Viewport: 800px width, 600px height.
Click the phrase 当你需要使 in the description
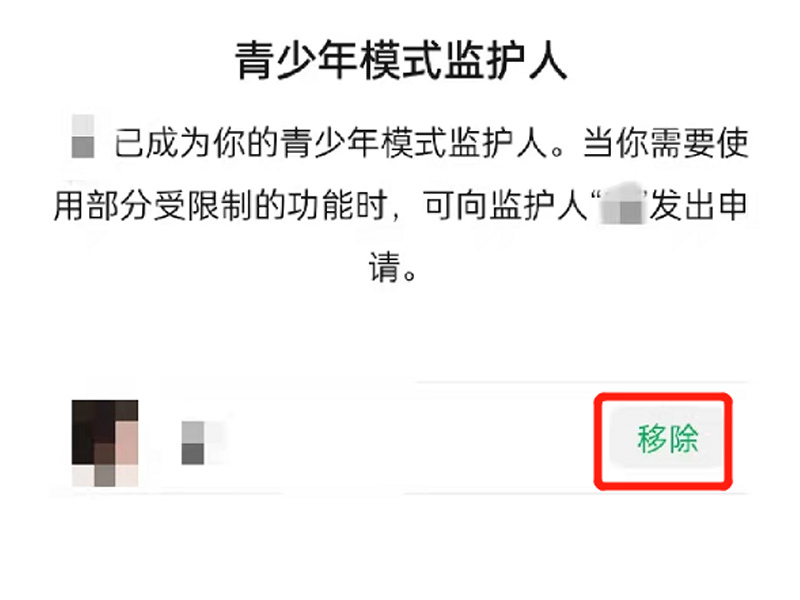point(666,142)
